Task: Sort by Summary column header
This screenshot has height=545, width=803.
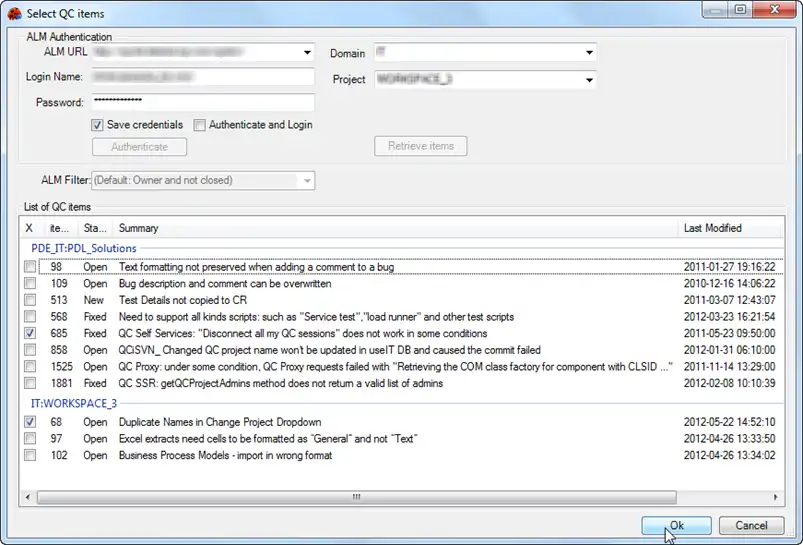Action: [x=395, y=228]
